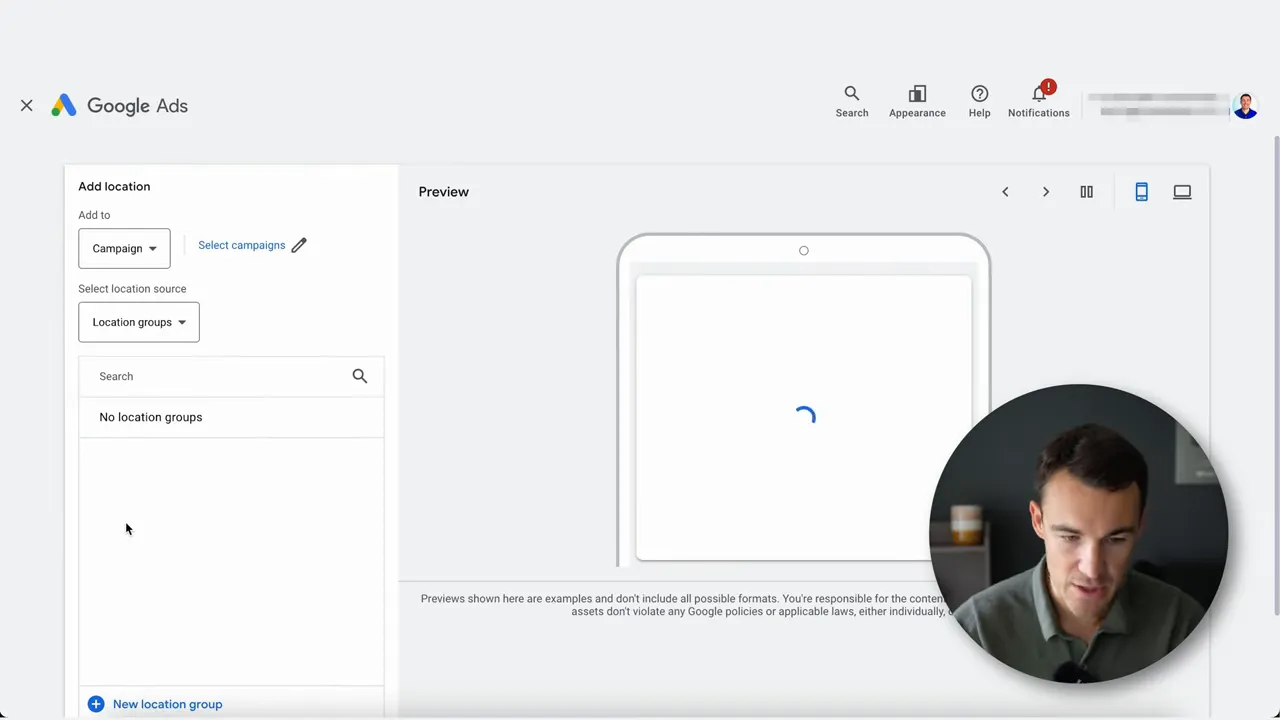Click the magnifier in the location search field

pyautogui.click(x=359, y=375)
